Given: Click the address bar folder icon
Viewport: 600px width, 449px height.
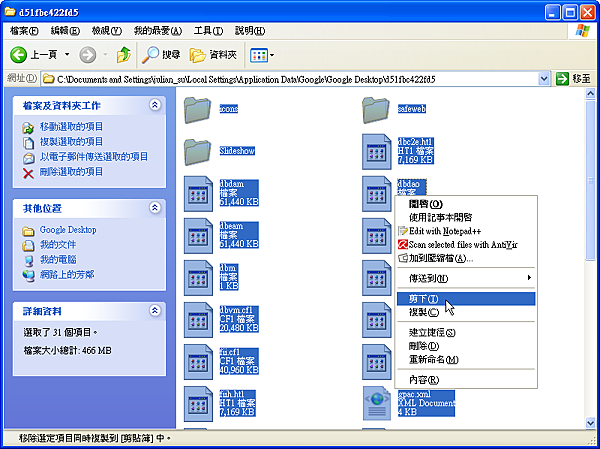Looking at the screenshot, I should tap(48, 79).
